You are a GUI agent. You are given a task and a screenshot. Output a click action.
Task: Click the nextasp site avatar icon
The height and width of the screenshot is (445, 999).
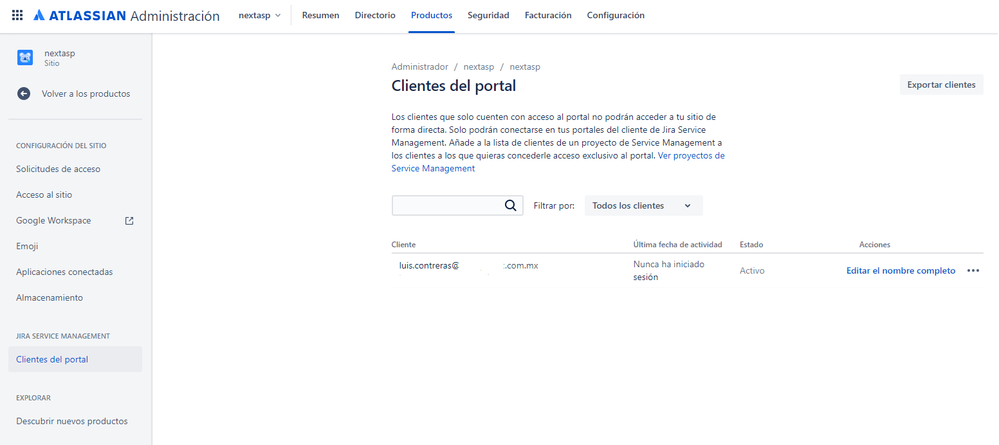pos(25,58)
